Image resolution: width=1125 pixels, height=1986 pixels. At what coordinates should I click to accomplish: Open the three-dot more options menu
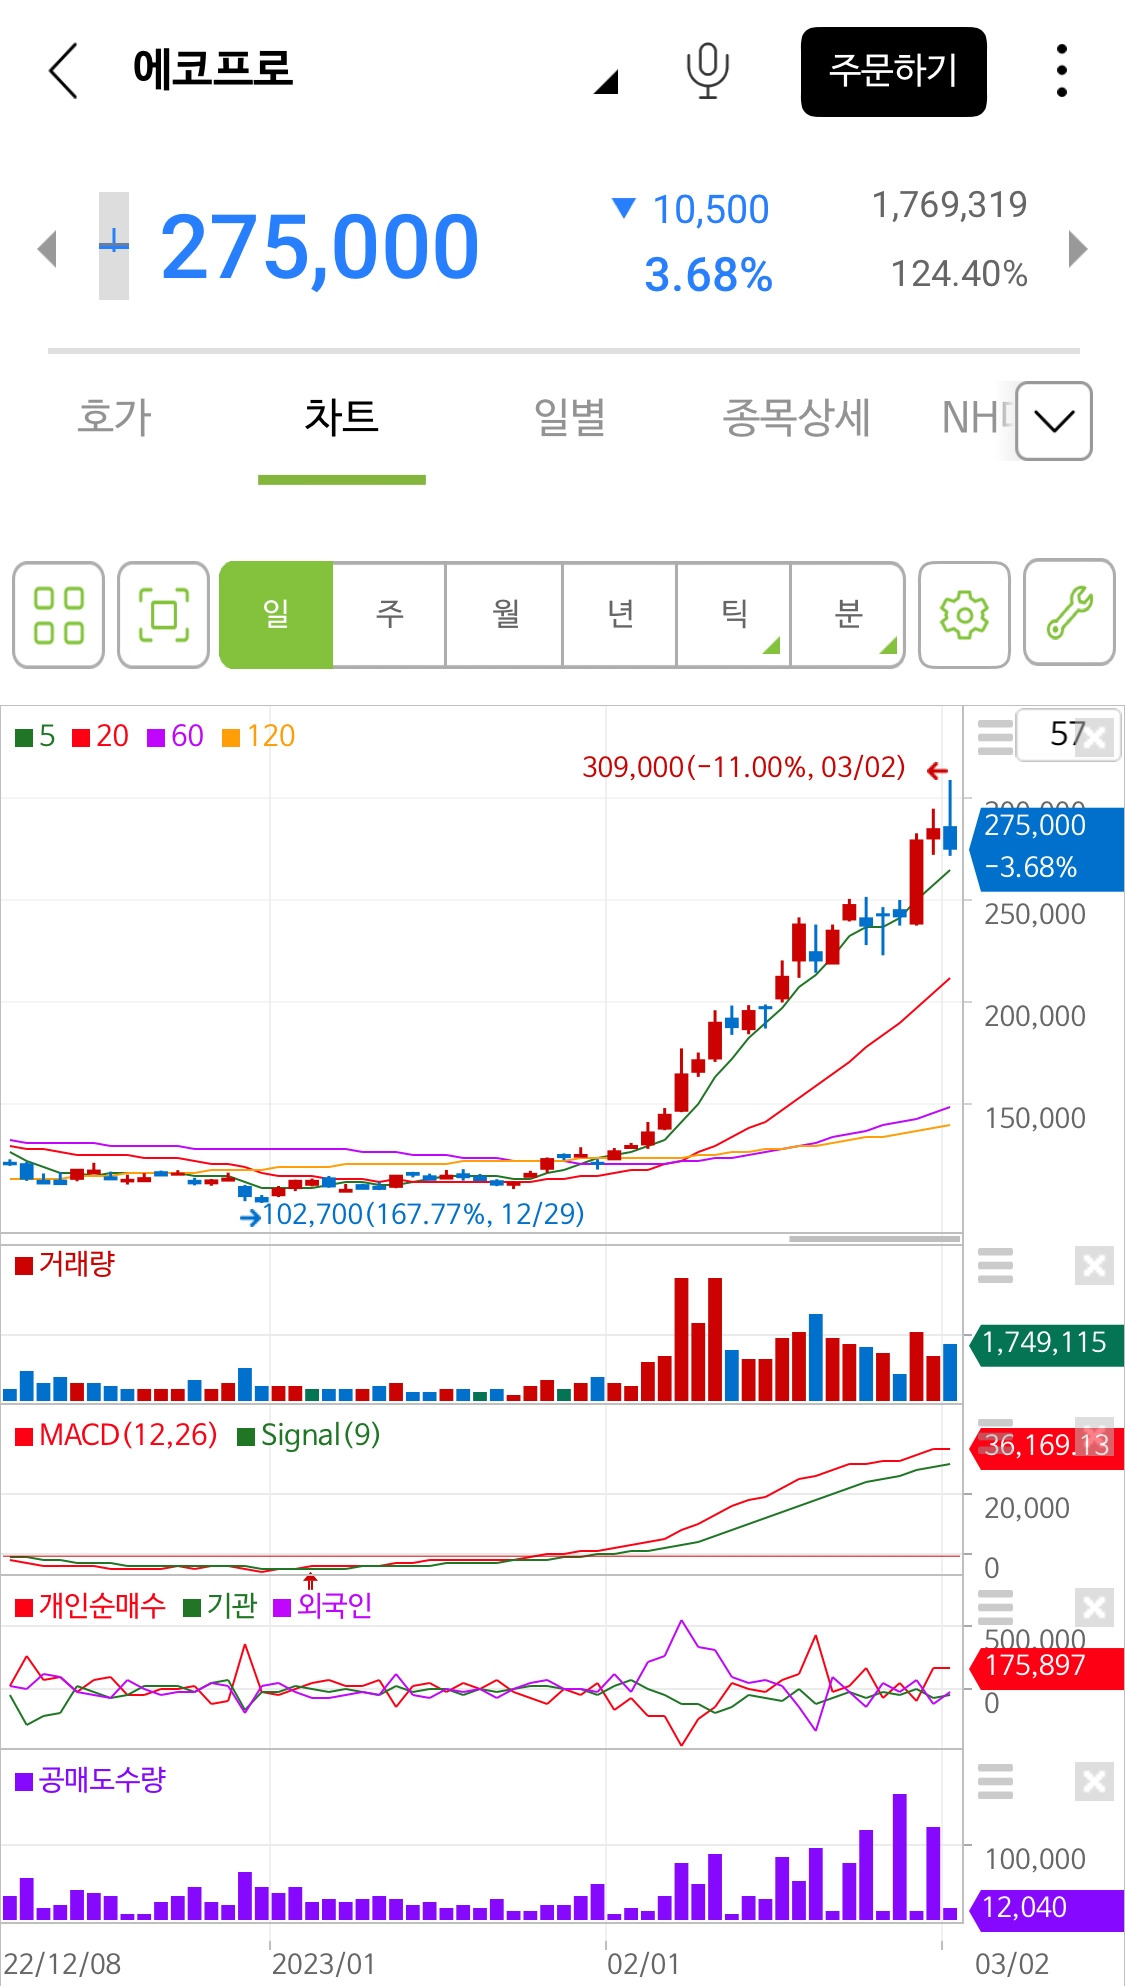1061,71
